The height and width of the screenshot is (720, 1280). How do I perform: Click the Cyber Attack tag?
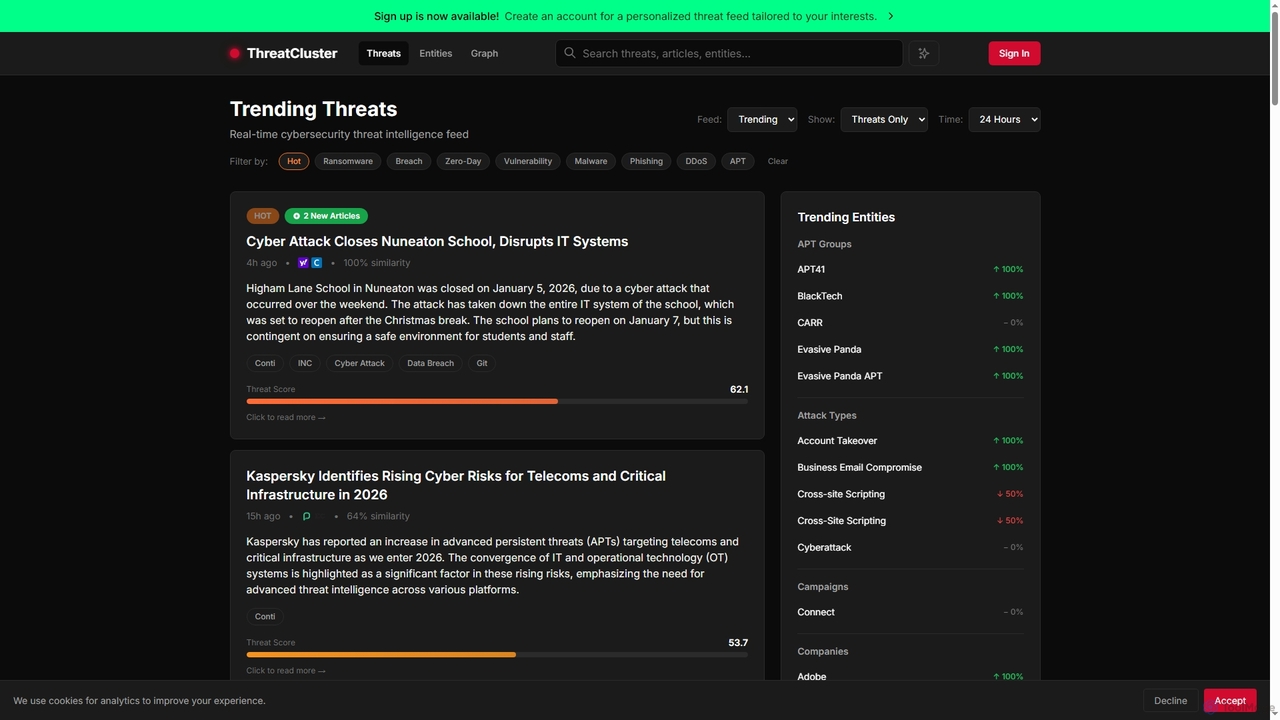359,363
